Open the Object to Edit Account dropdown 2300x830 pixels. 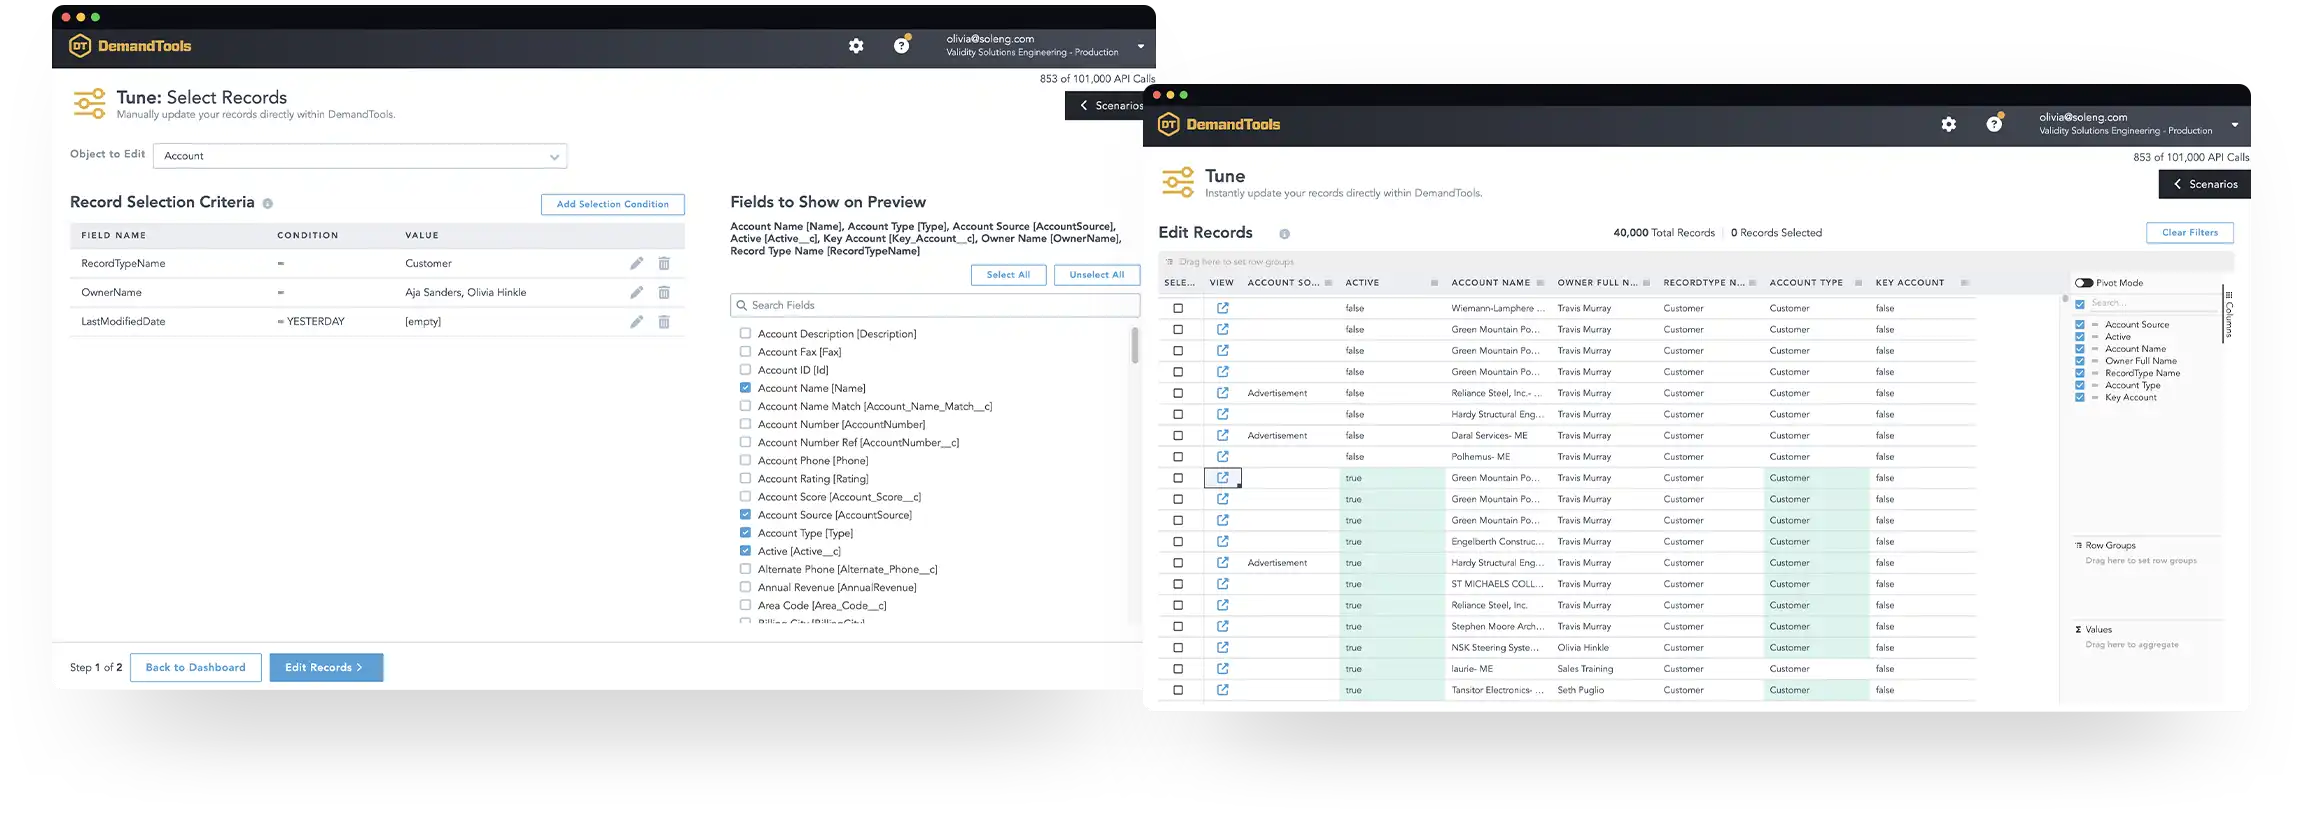click(360, 156)
